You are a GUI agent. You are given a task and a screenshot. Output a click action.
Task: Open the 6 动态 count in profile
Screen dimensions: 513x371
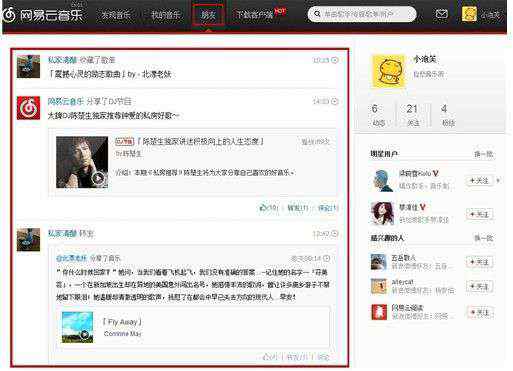[x=378, y=115]
